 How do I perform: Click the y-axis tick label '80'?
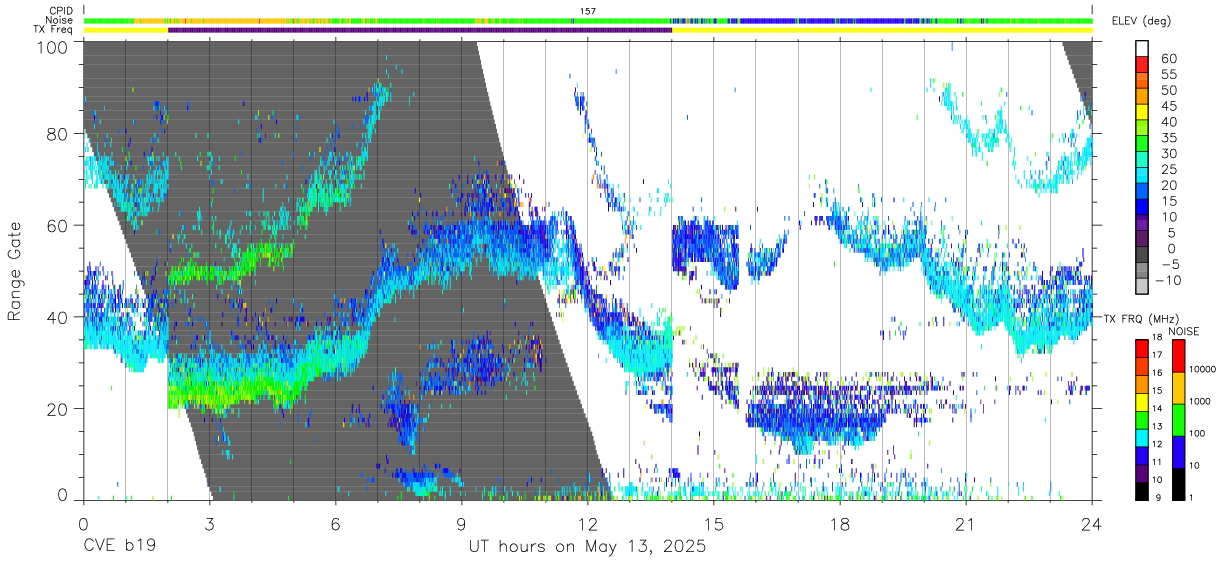click(x=58, y=135)
